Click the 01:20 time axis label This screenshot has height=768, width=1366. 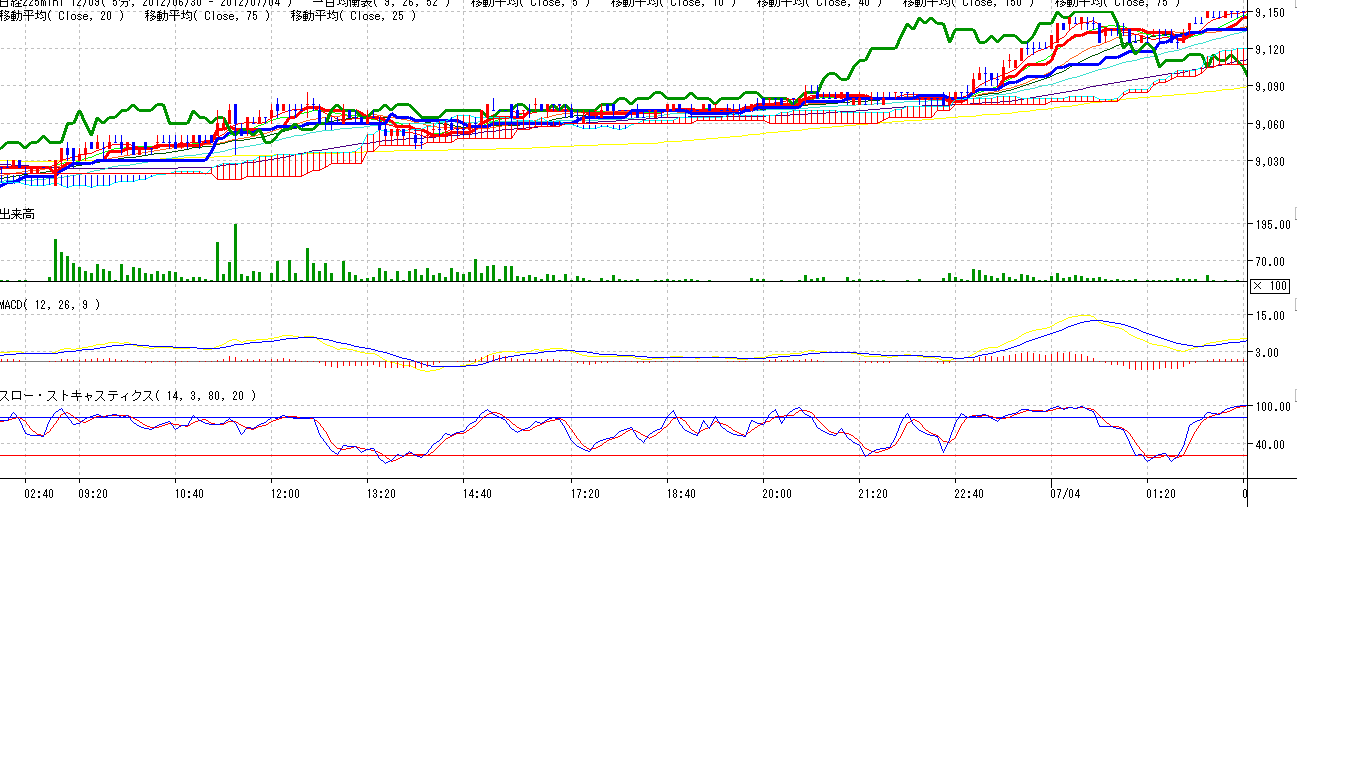click(1160, 493)
